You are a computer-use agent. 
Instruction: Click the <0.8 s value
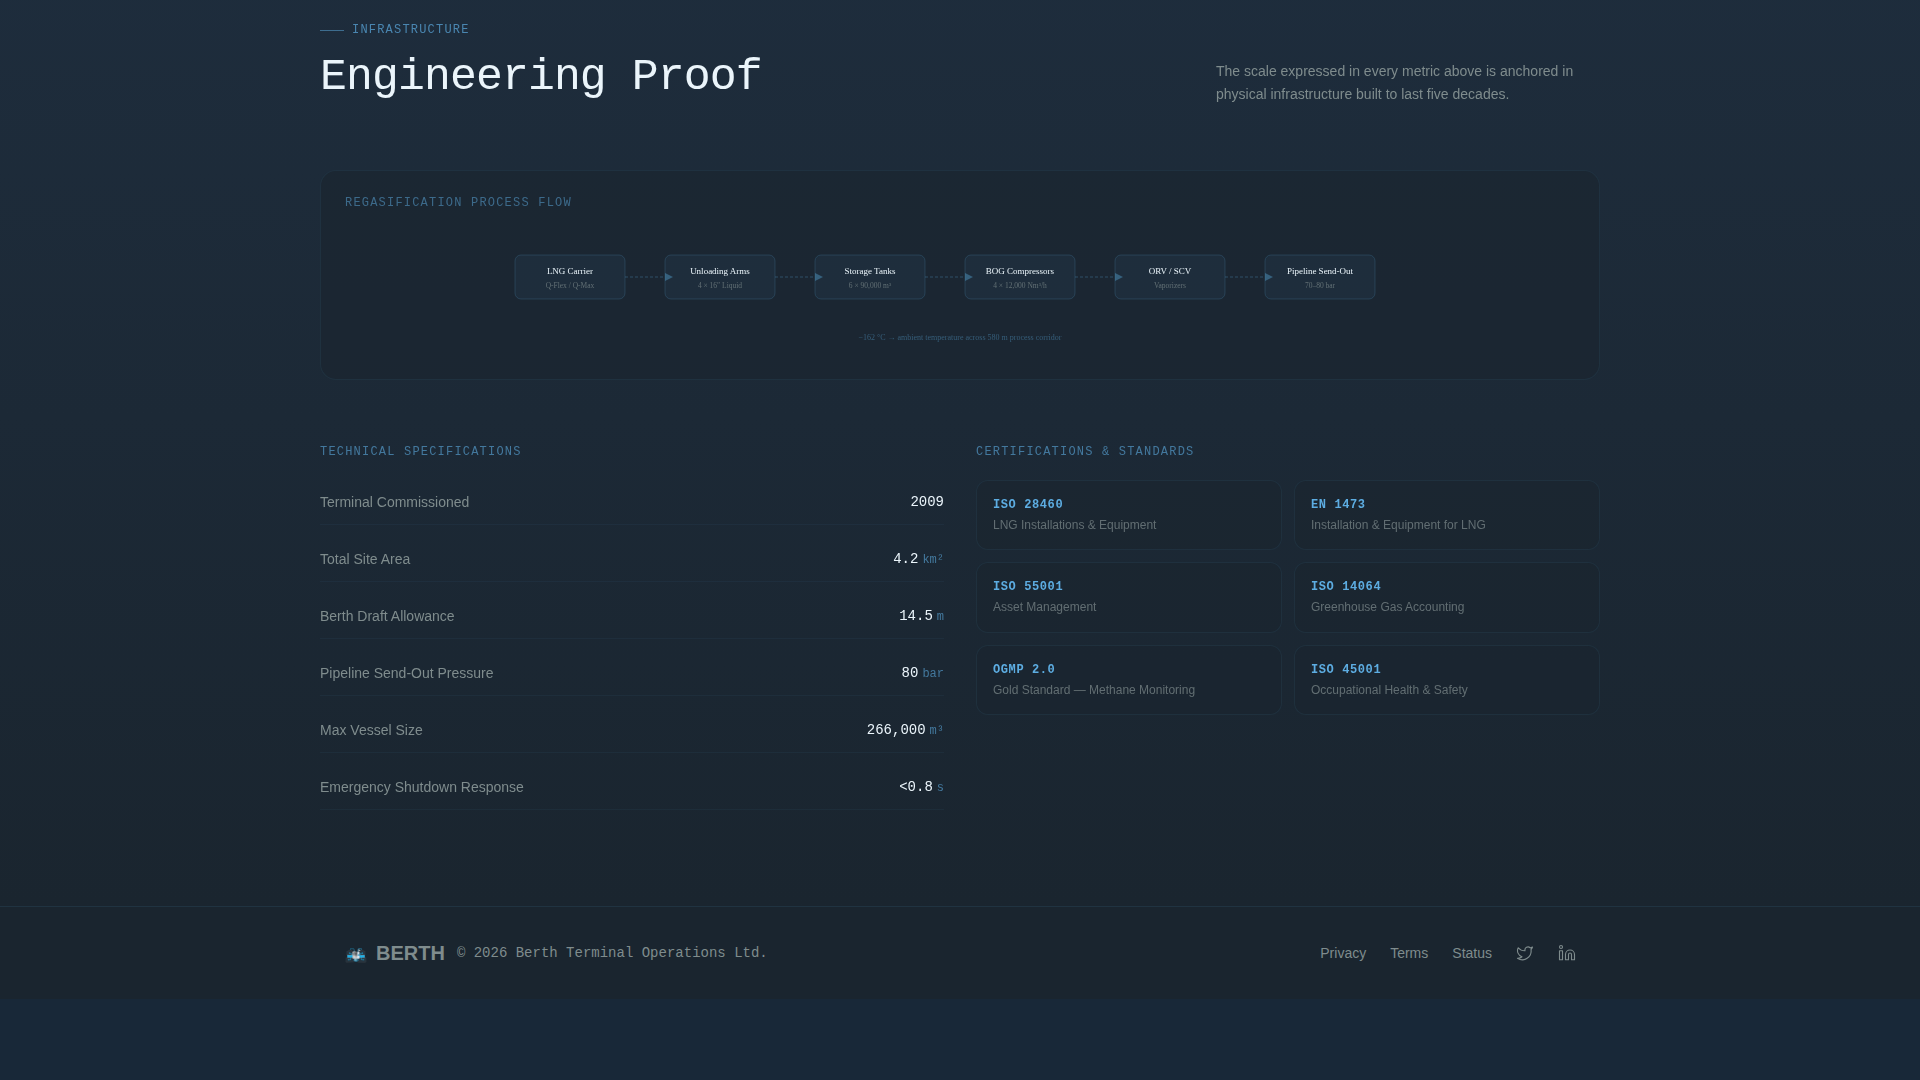(921, 787)
